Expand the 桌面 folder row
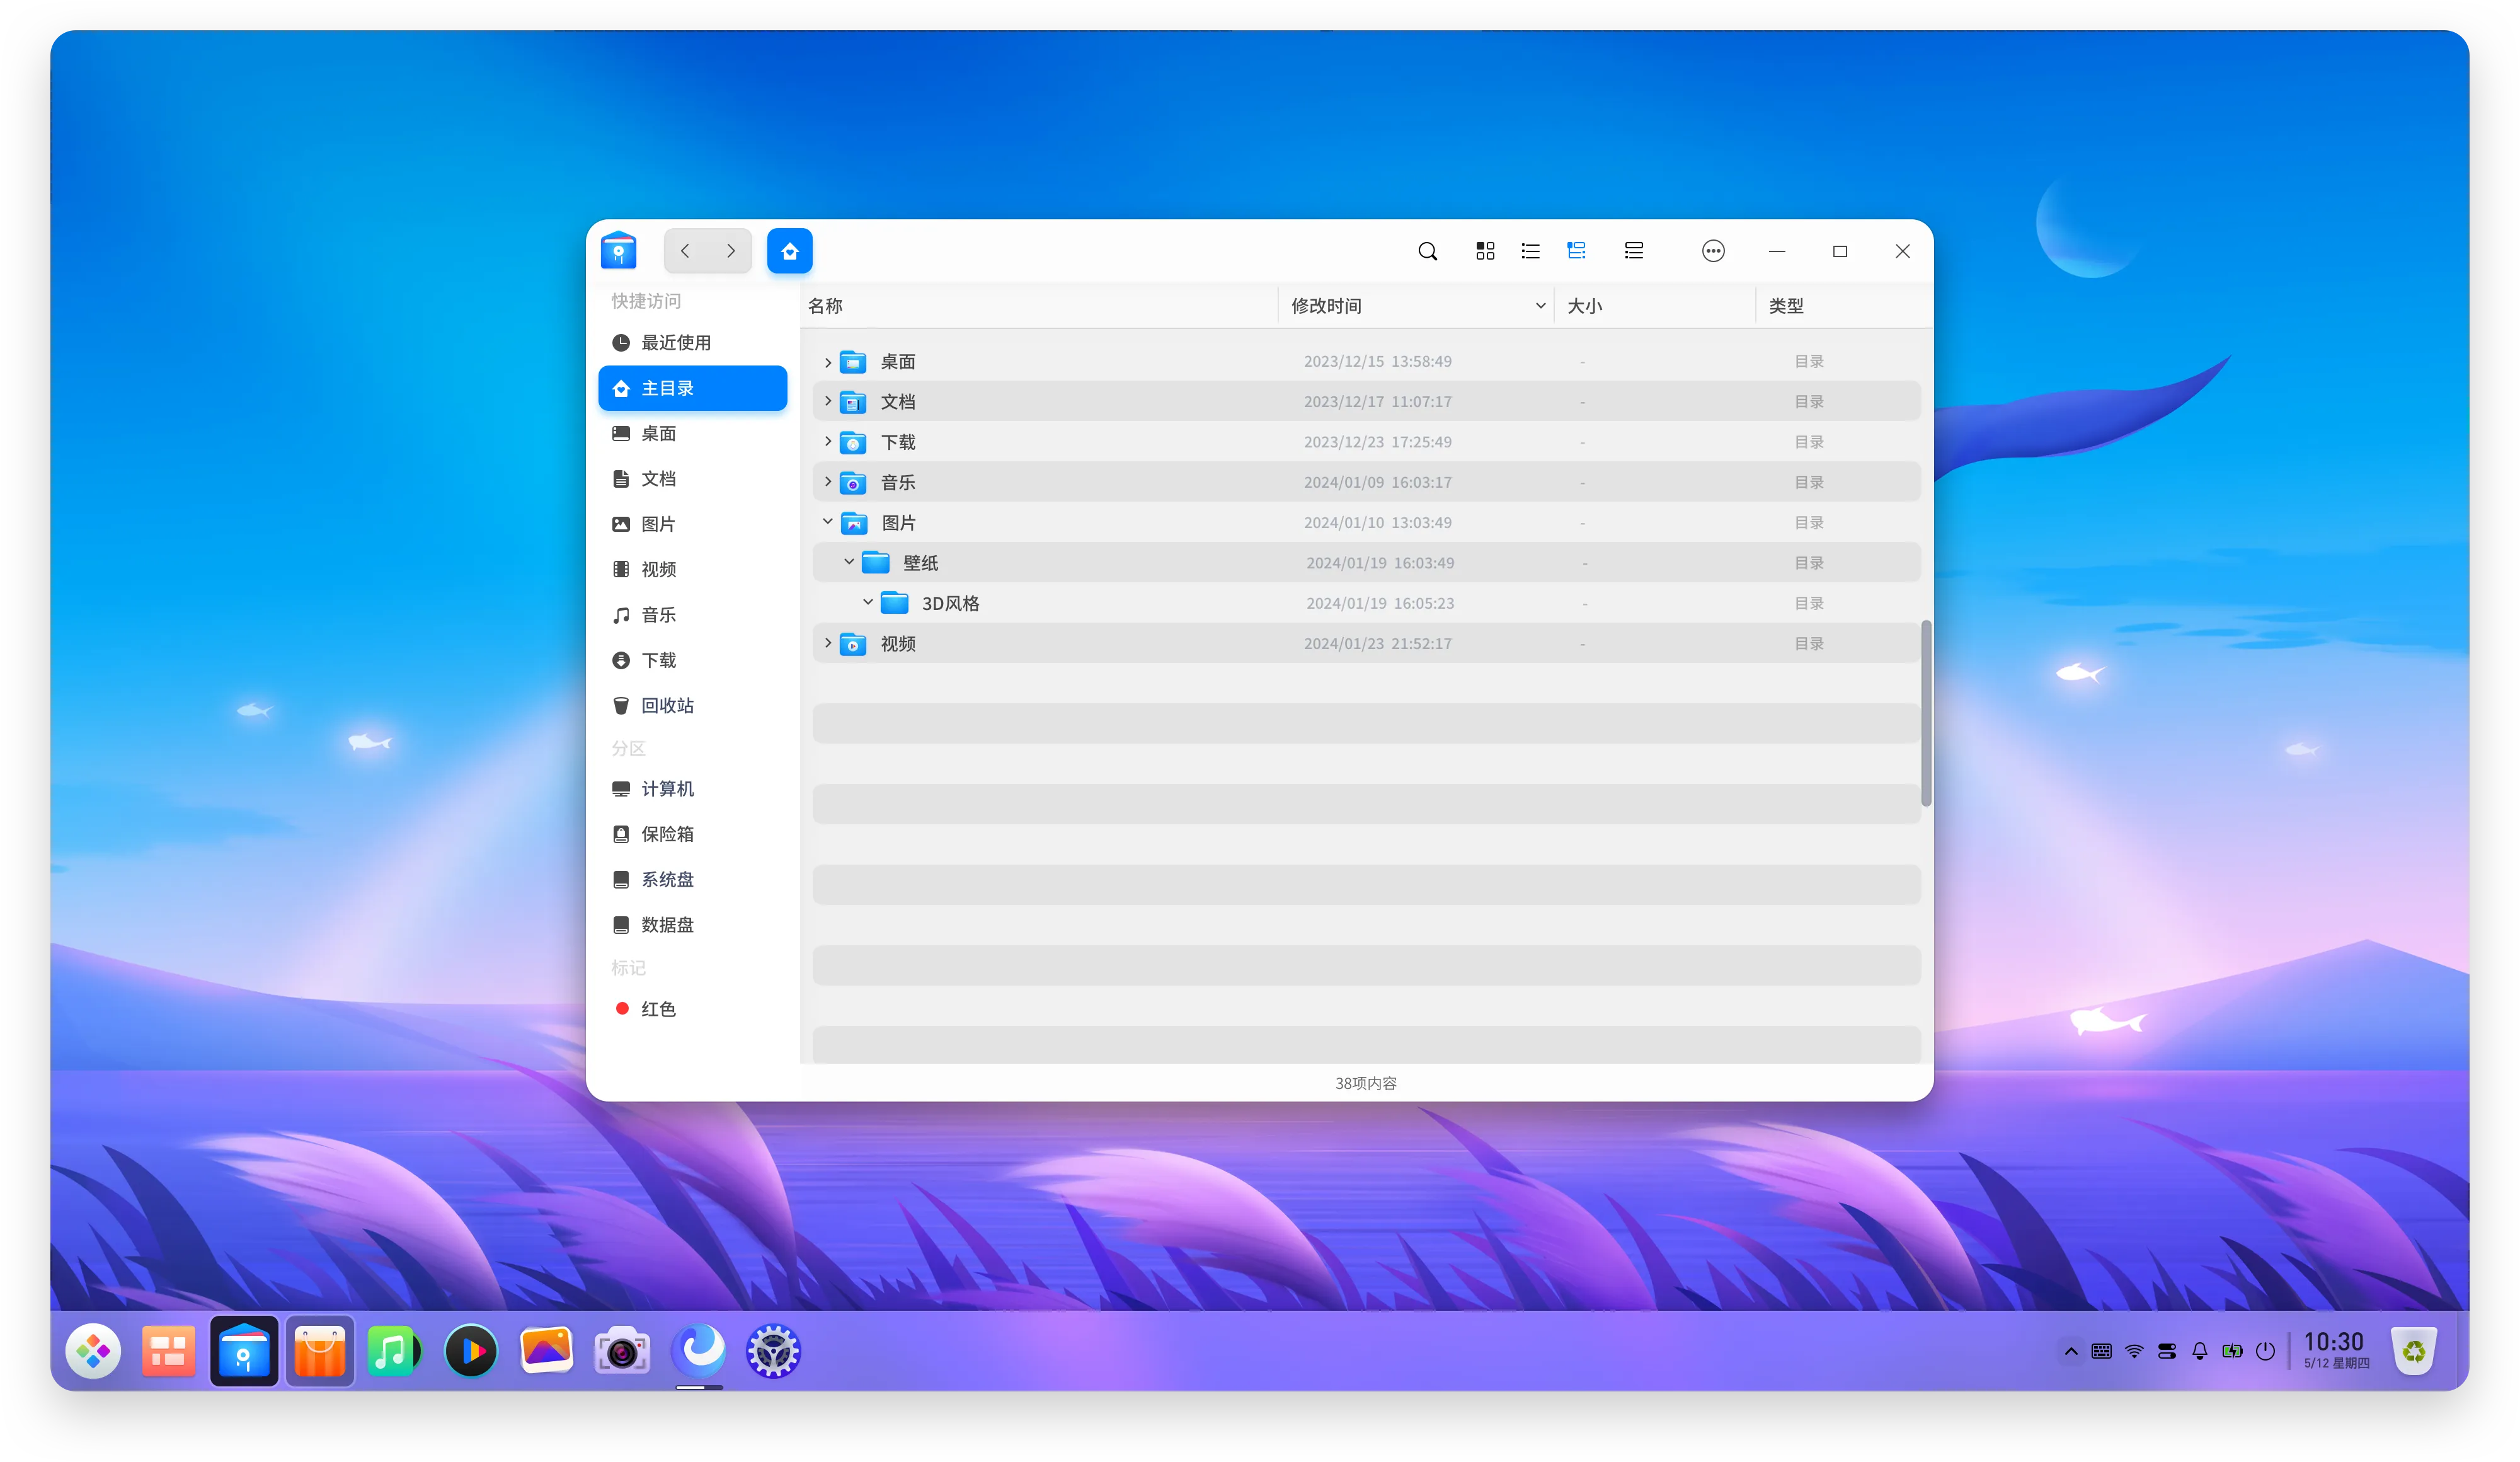 point(828,362)
